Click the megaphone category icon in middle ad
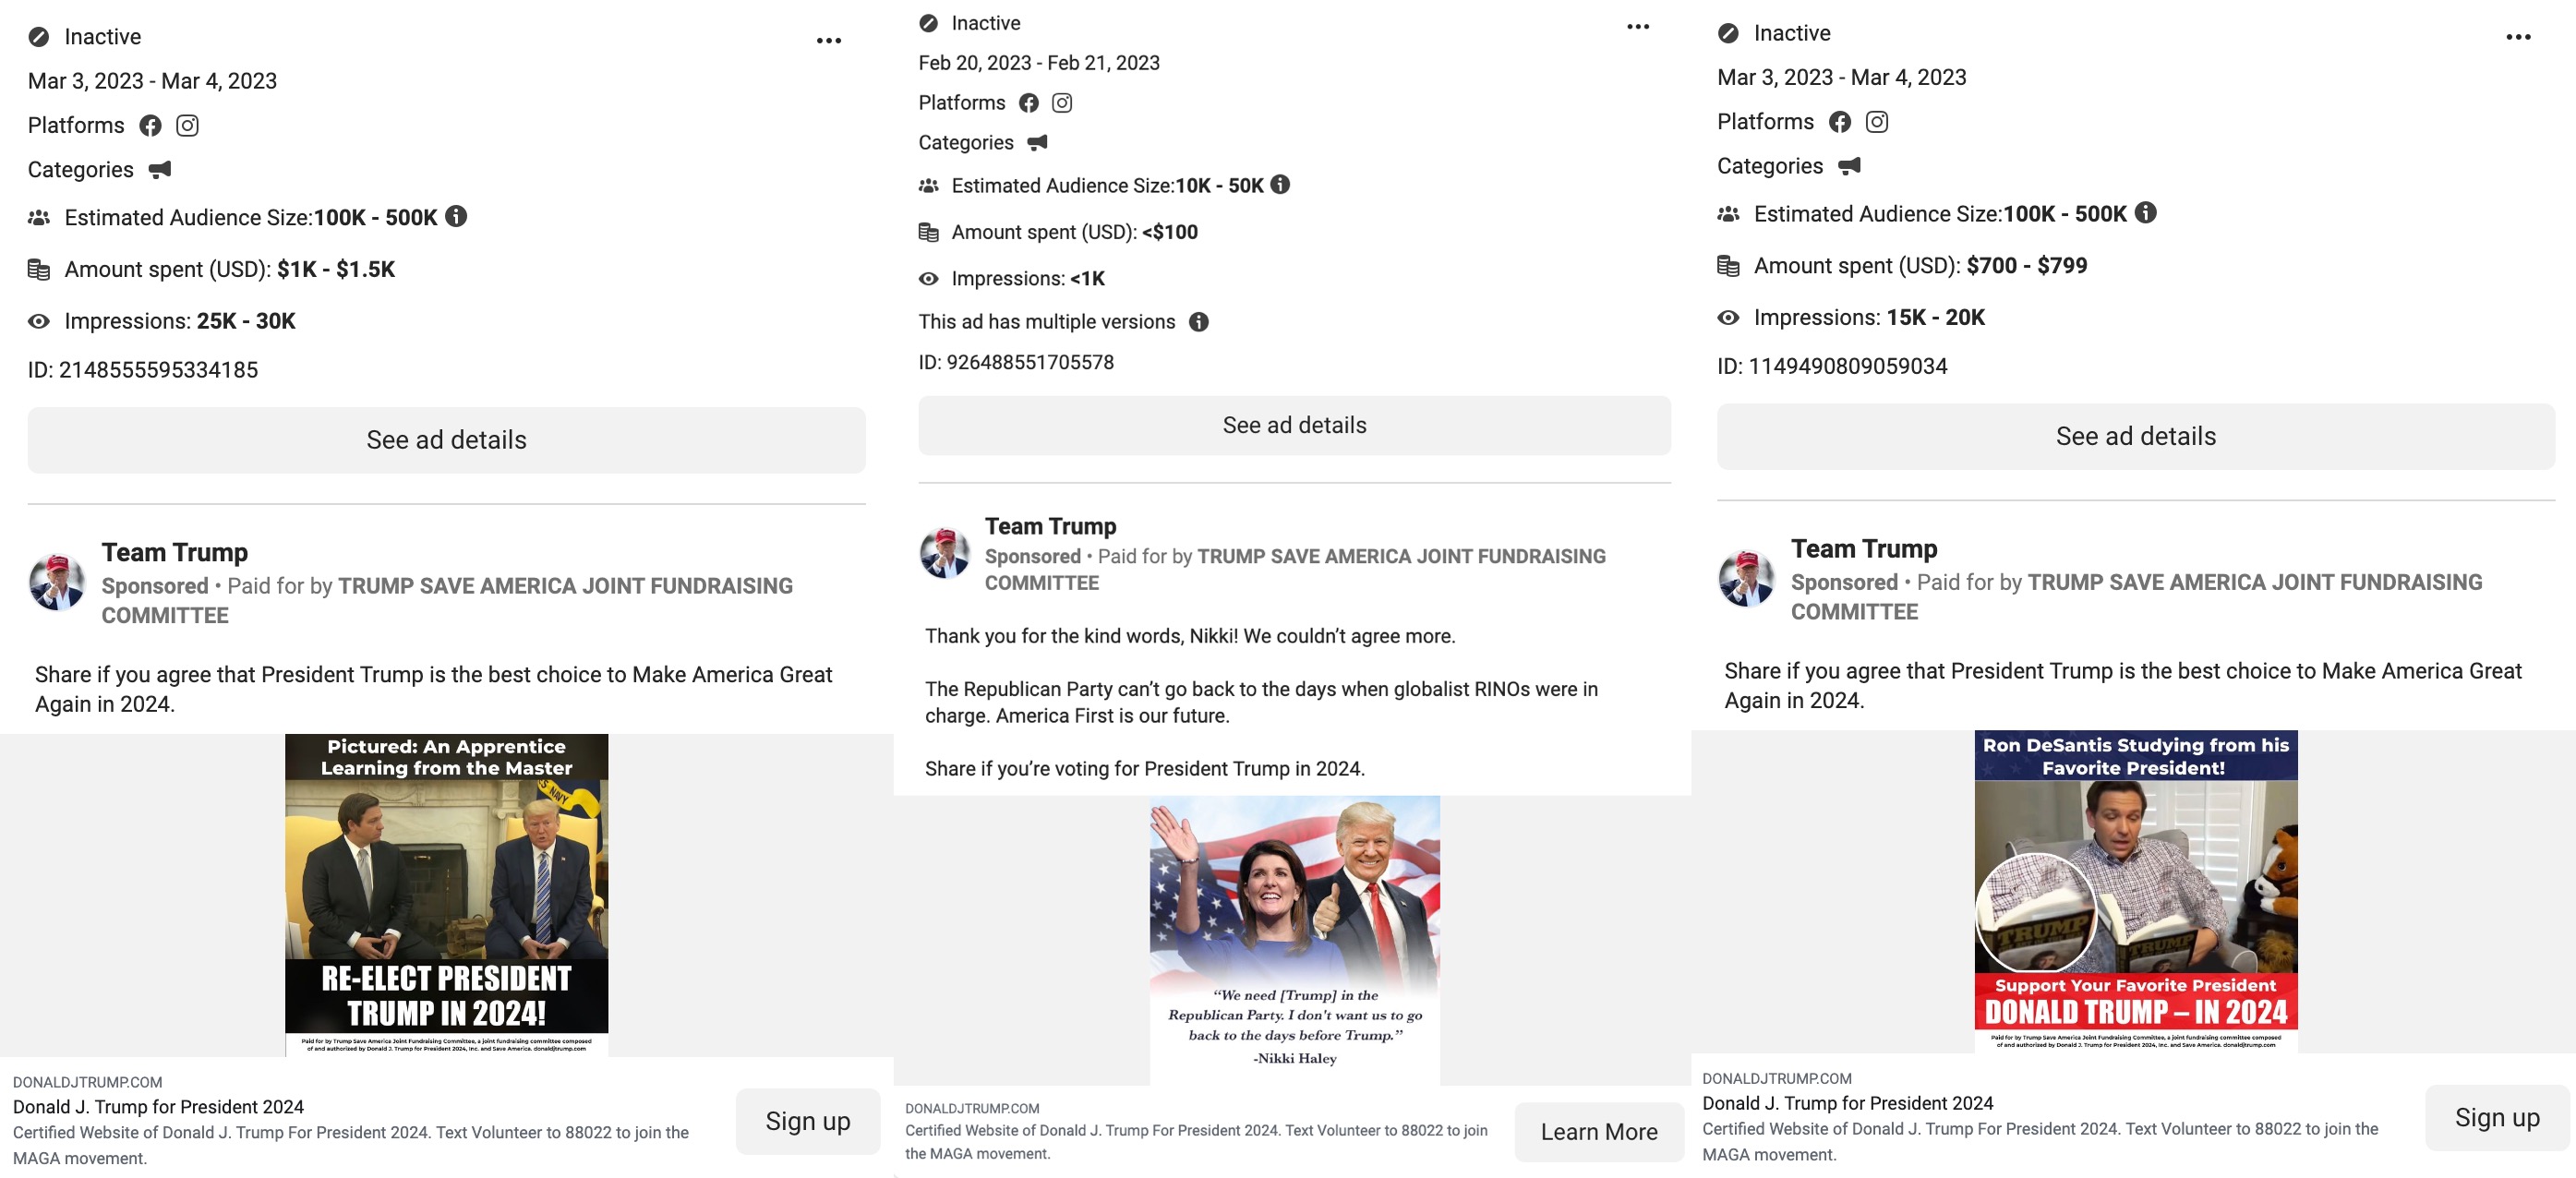This screenshot has width=2576, height=1178. (1037, 142)
